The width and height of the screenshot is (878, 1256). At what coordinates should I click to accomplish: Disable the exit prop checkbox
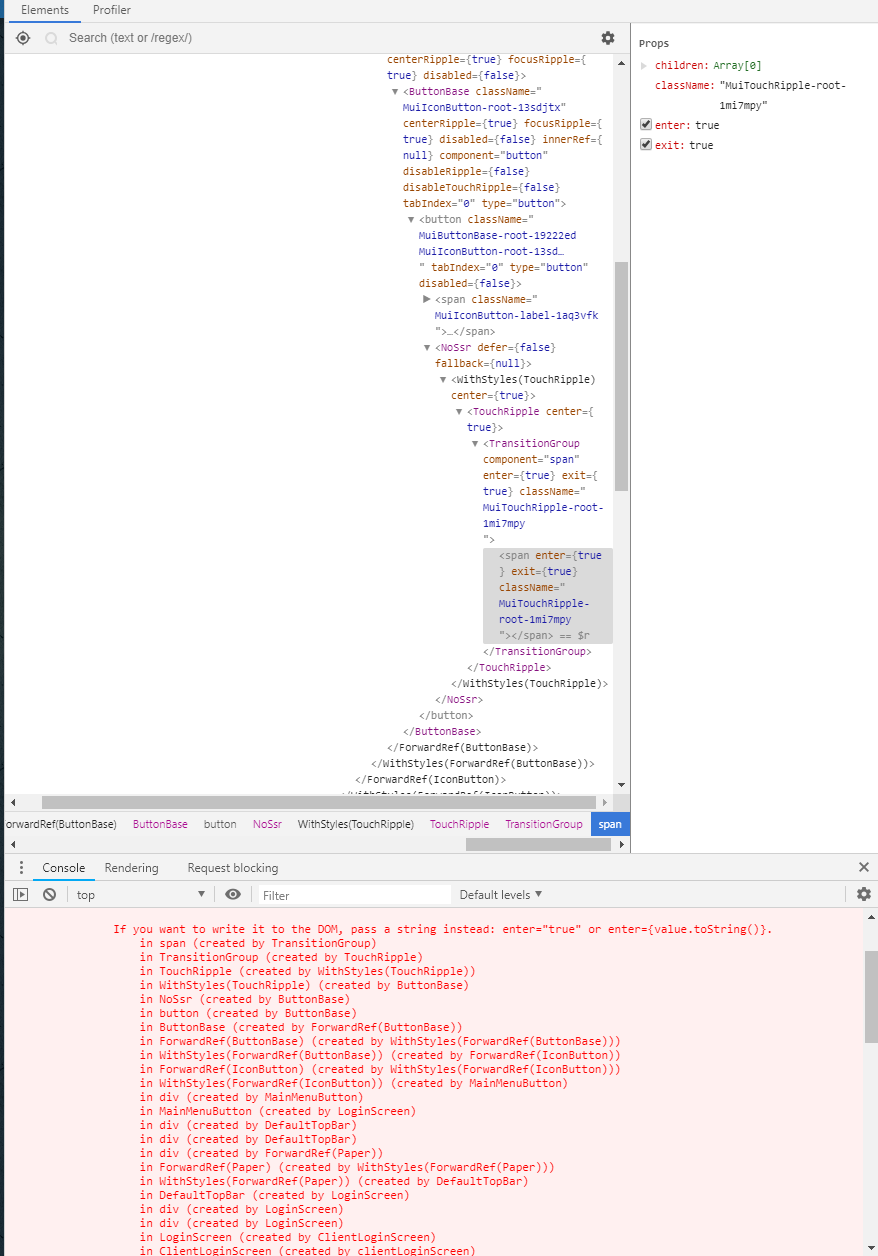coord(645,143)
